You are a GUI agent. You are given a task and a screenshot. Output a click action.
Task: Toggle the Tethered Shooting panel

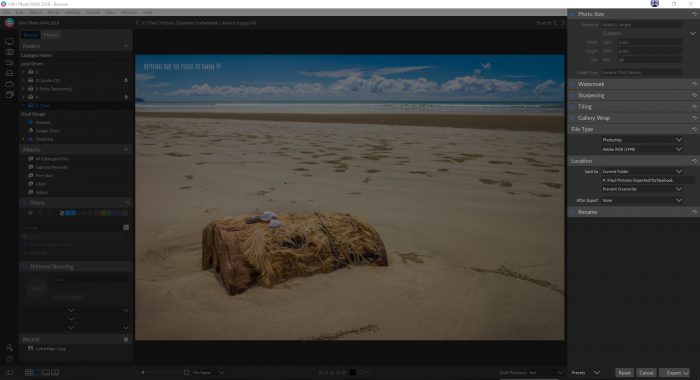25,267
